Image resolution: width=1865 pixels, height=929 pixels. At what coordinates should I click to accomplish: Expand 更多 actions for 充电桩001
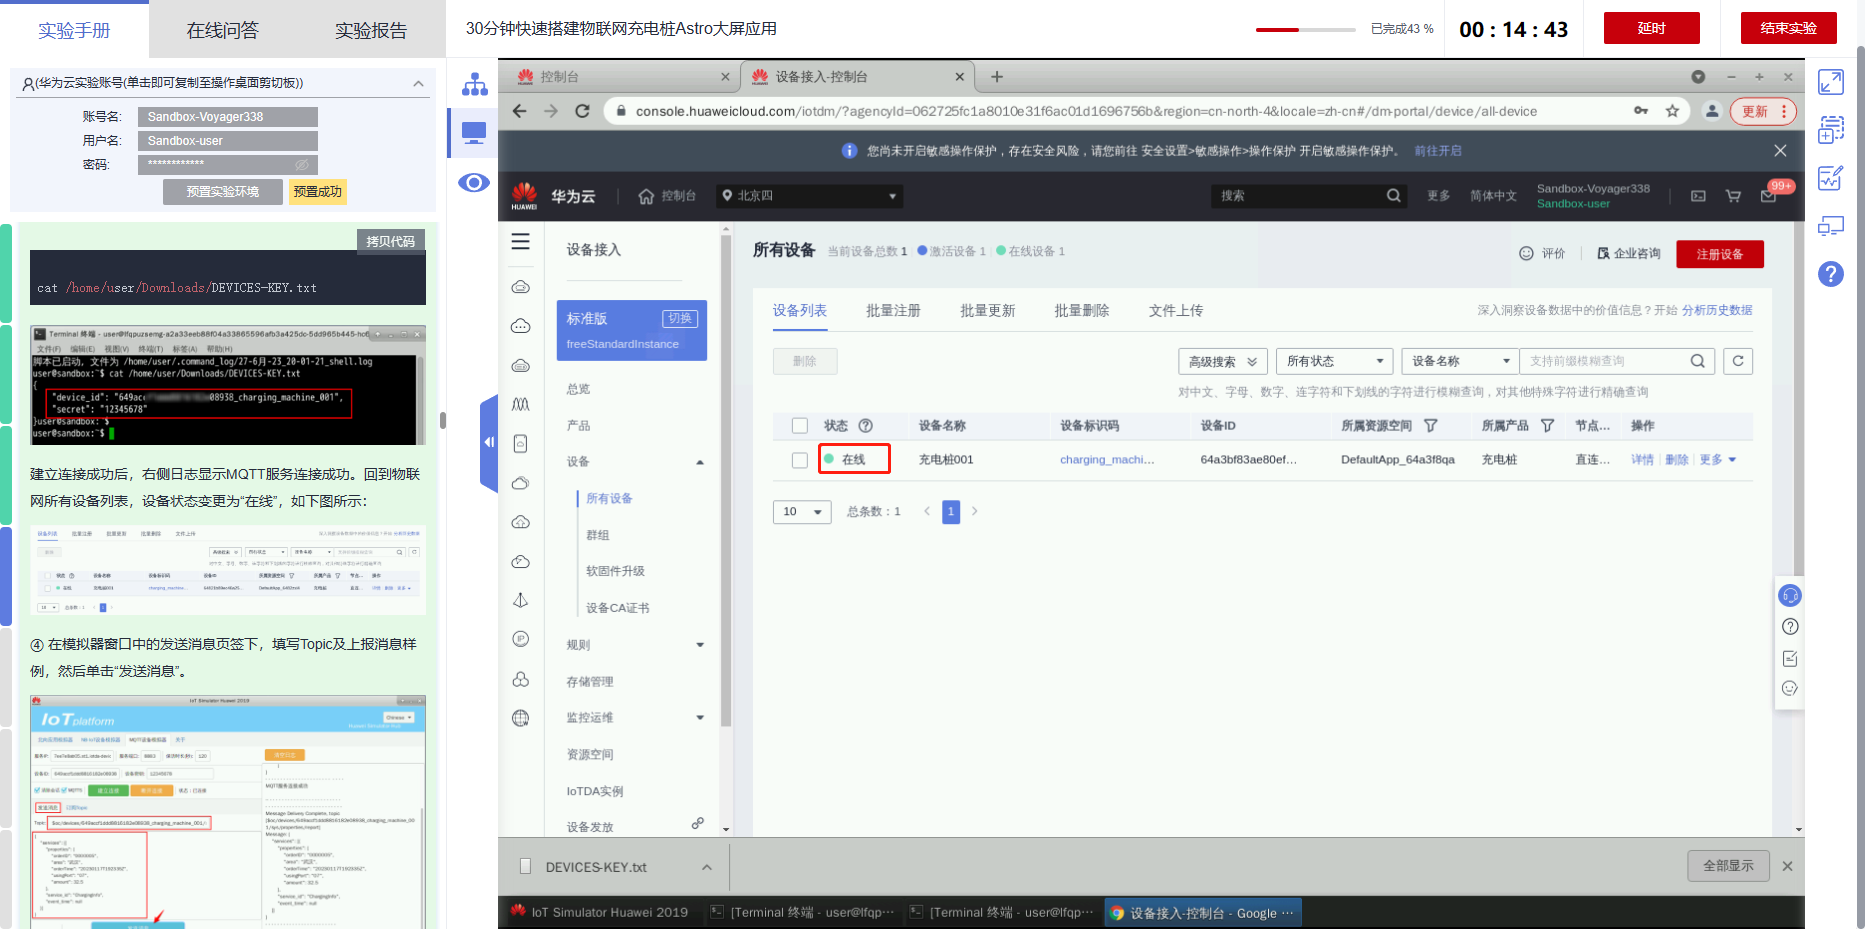point(1718,460)
